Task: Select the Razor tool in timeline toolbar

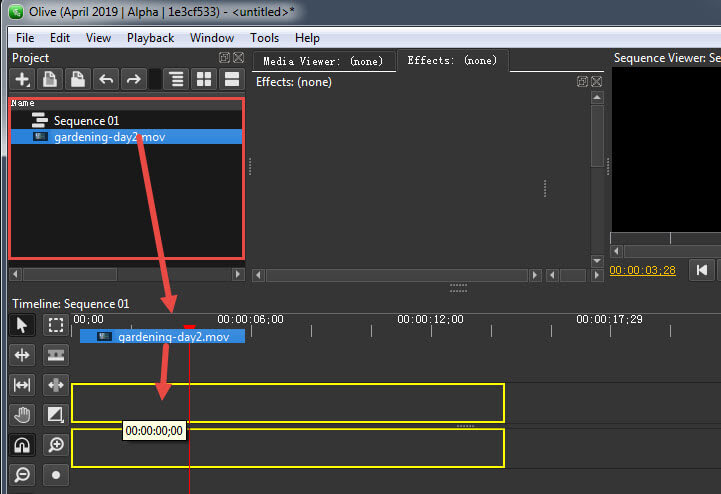Action: point(56,355)
